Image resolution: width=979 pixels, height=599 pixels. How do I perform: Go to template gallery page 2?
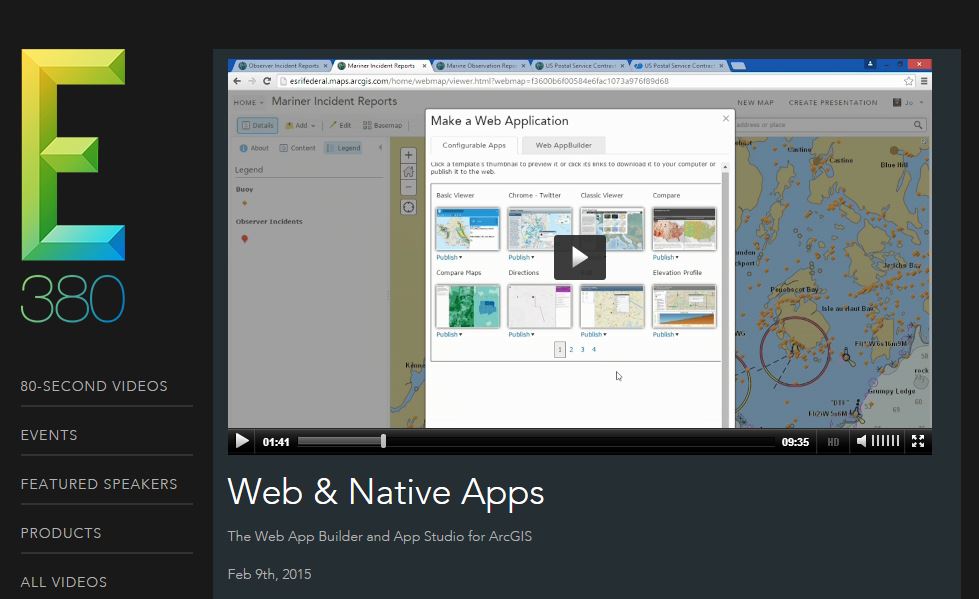[571, 350]
